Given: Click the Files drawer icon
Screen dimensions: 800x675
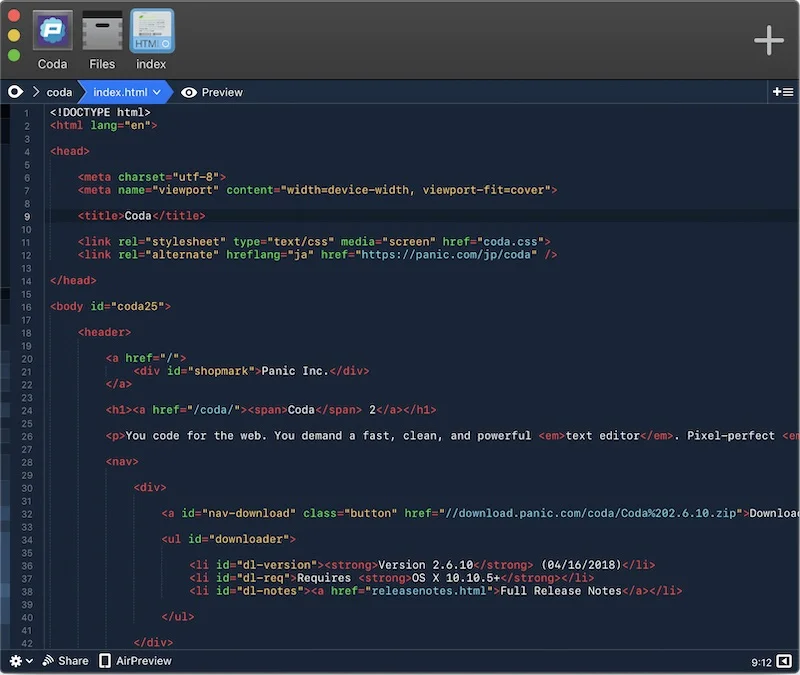Looking at the screenshot, I should point(102,30).
